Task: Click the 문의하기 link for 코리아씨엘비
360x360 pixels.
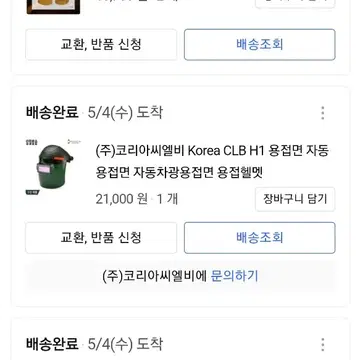Action: (234, 276)
